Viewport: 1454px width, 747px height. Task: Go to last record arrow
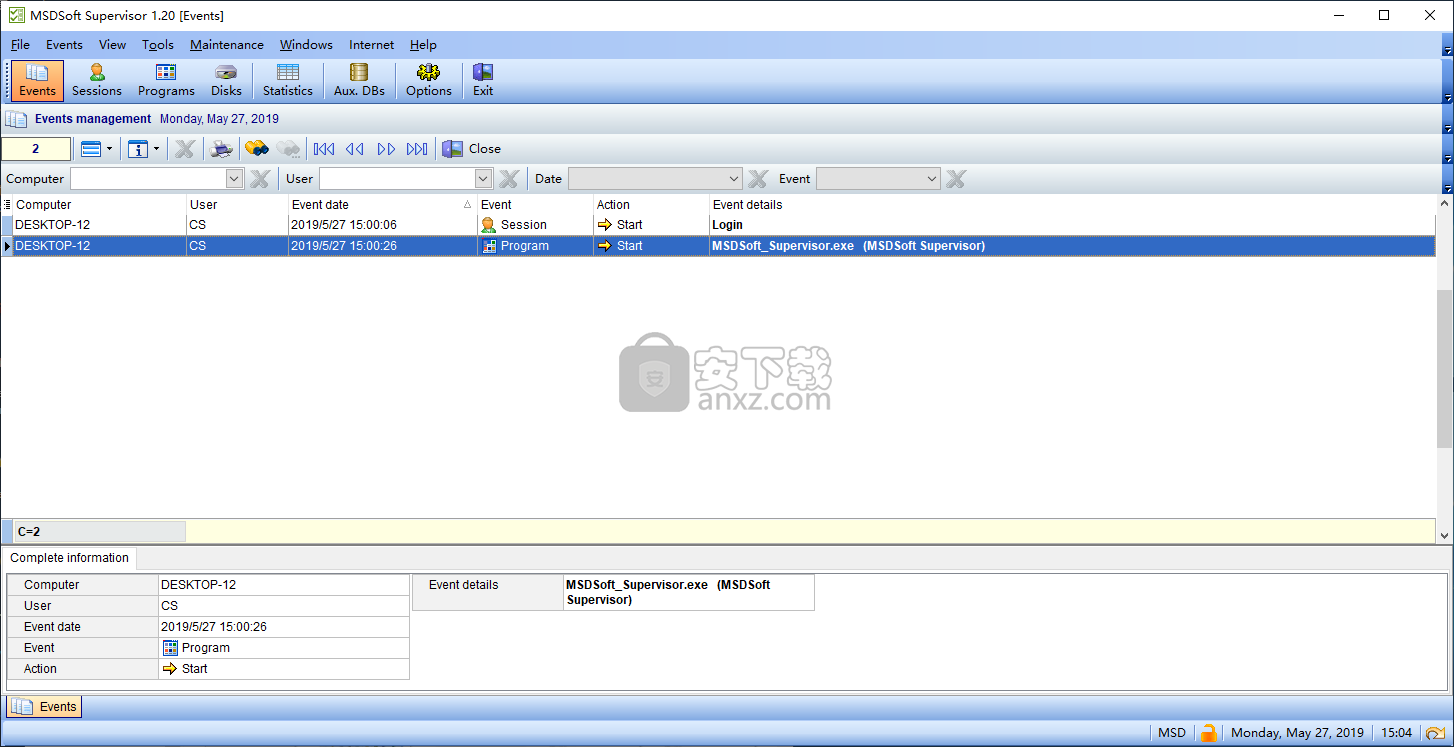(x=417, y=149)
